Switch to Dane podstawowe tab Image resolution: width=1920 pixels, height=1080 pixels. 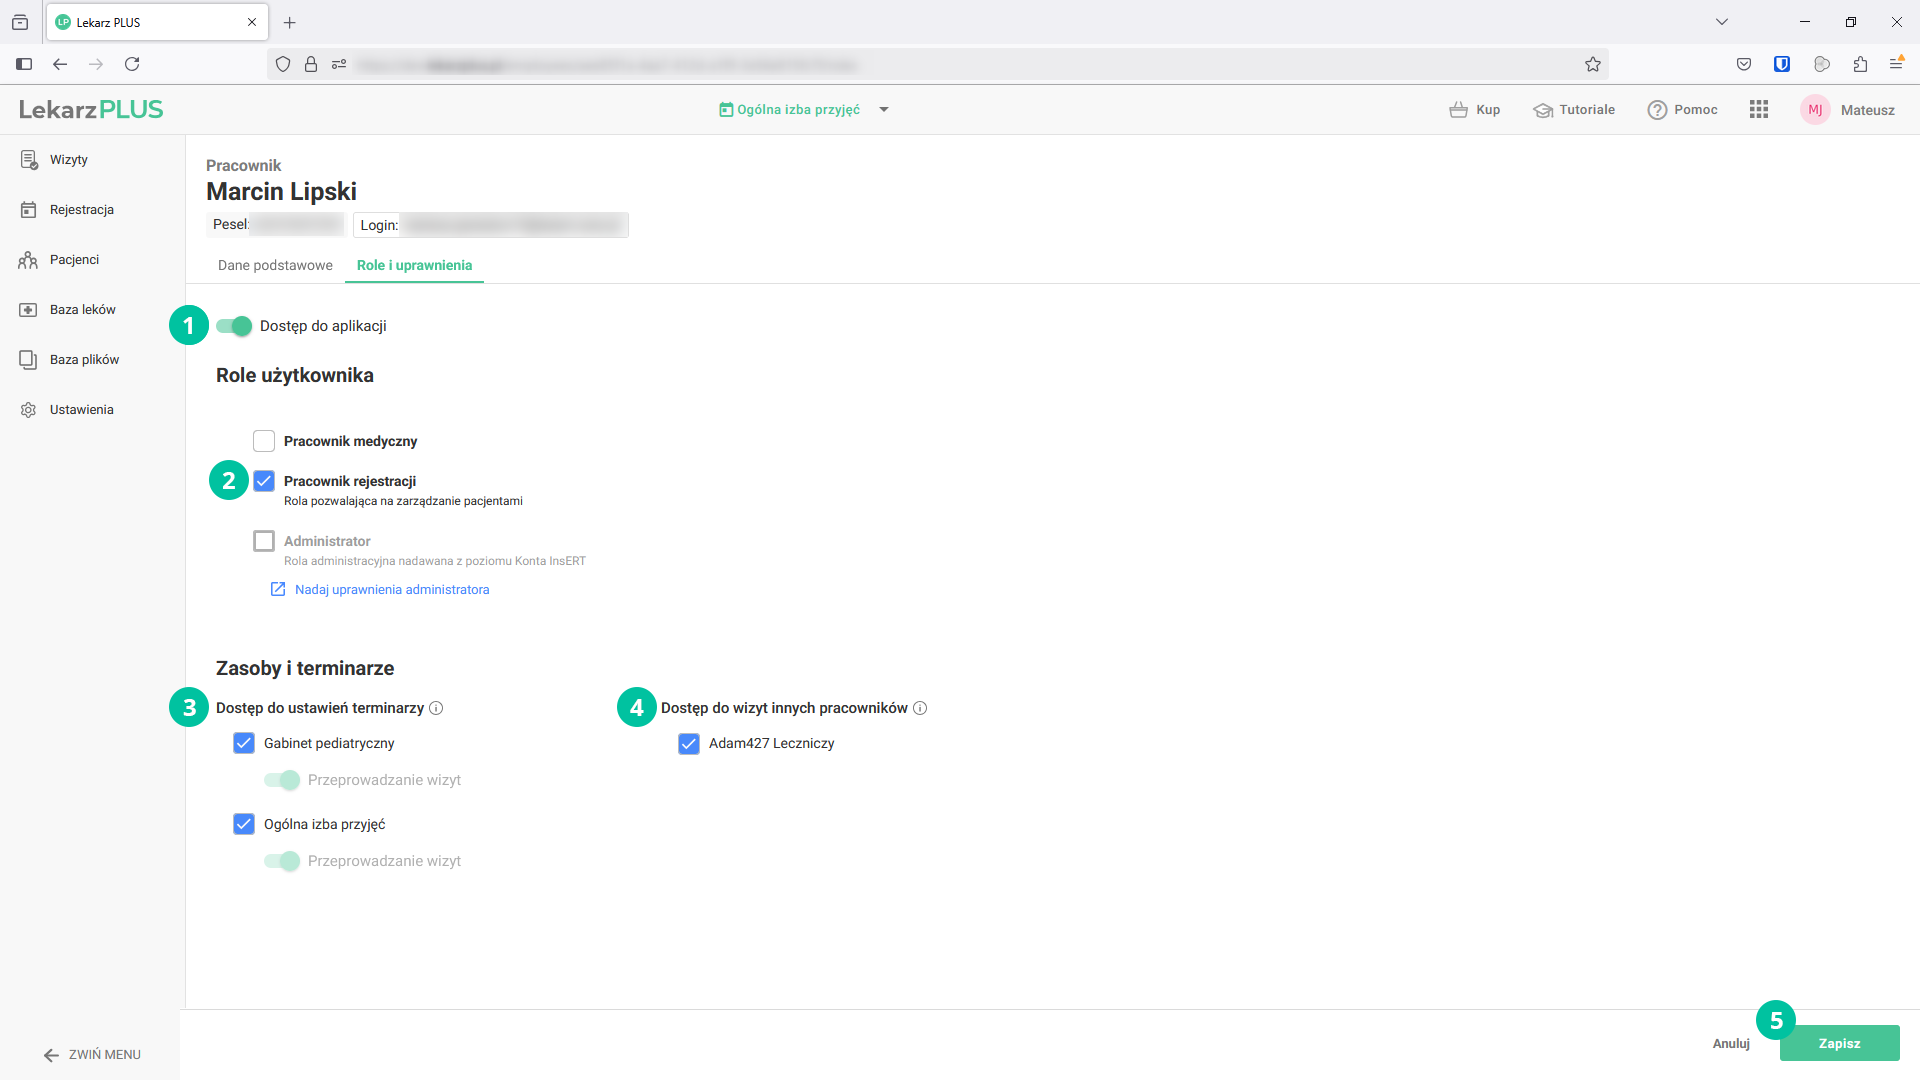tap(275, 265)
